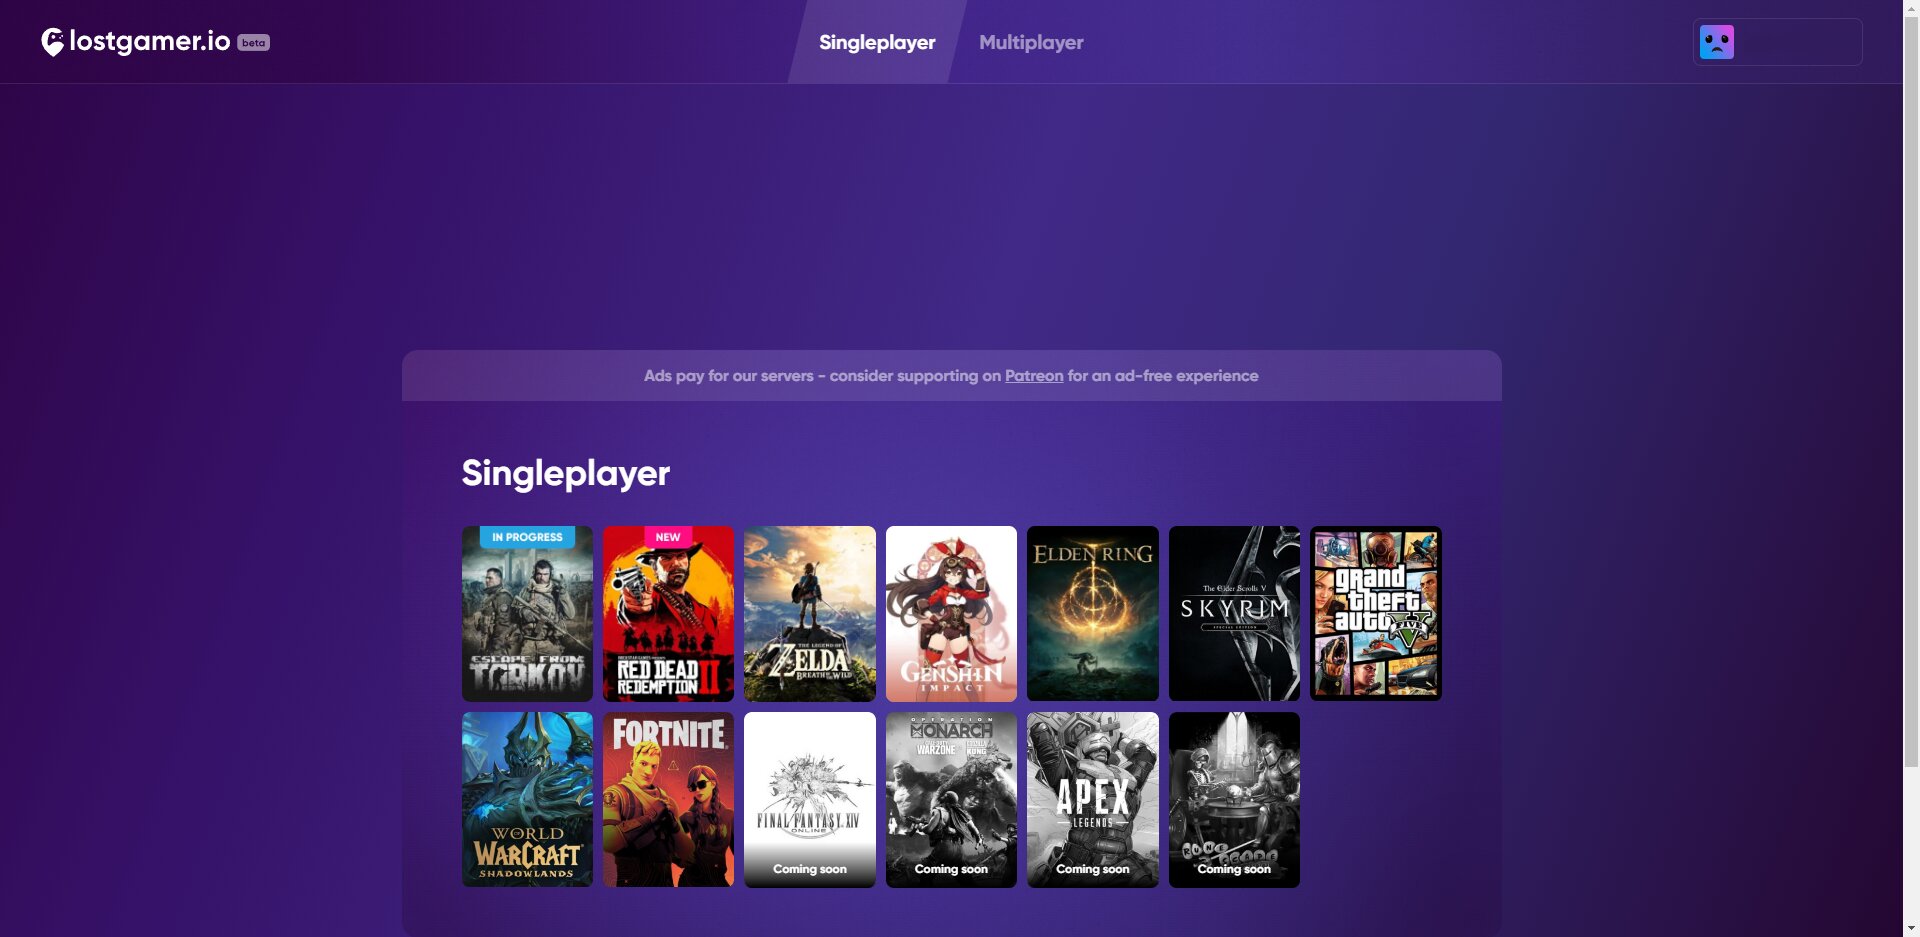Click the scrollbar up arrow

point(1911,7)
